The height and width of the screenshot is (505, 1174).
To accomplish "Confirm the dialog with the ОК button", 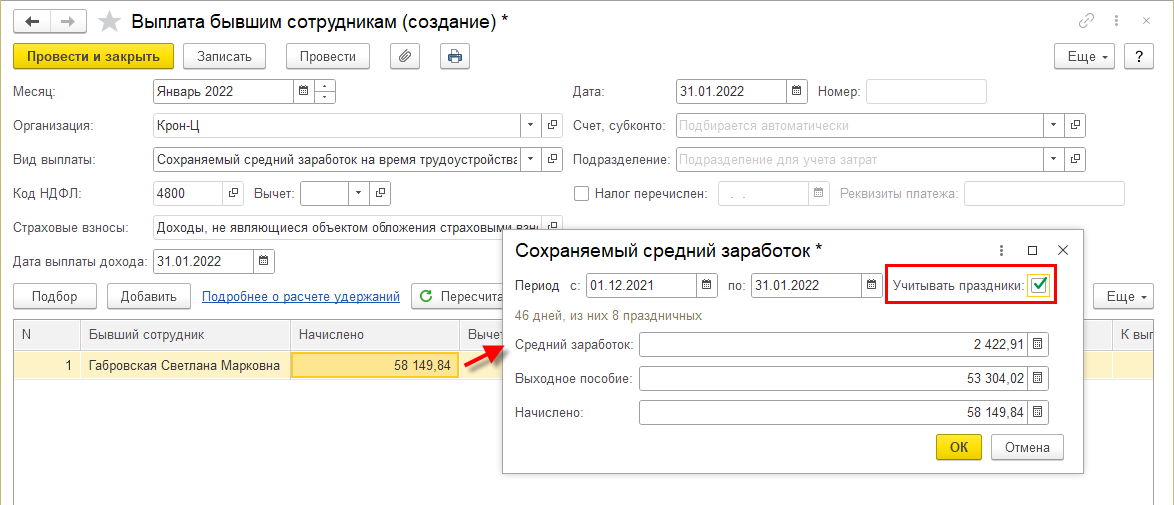I will coord(959,447).
